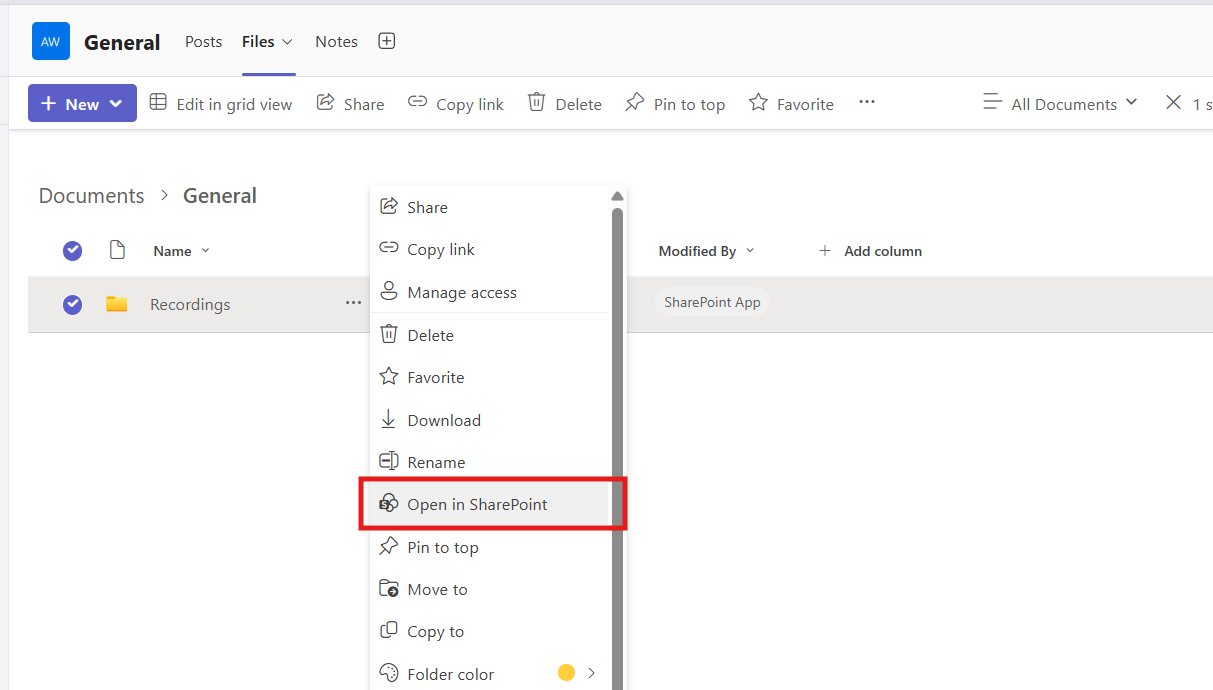The image size is (1213, 690).
Task: Toggle the select all items checkbox
Action: click(x=73, y=251)
